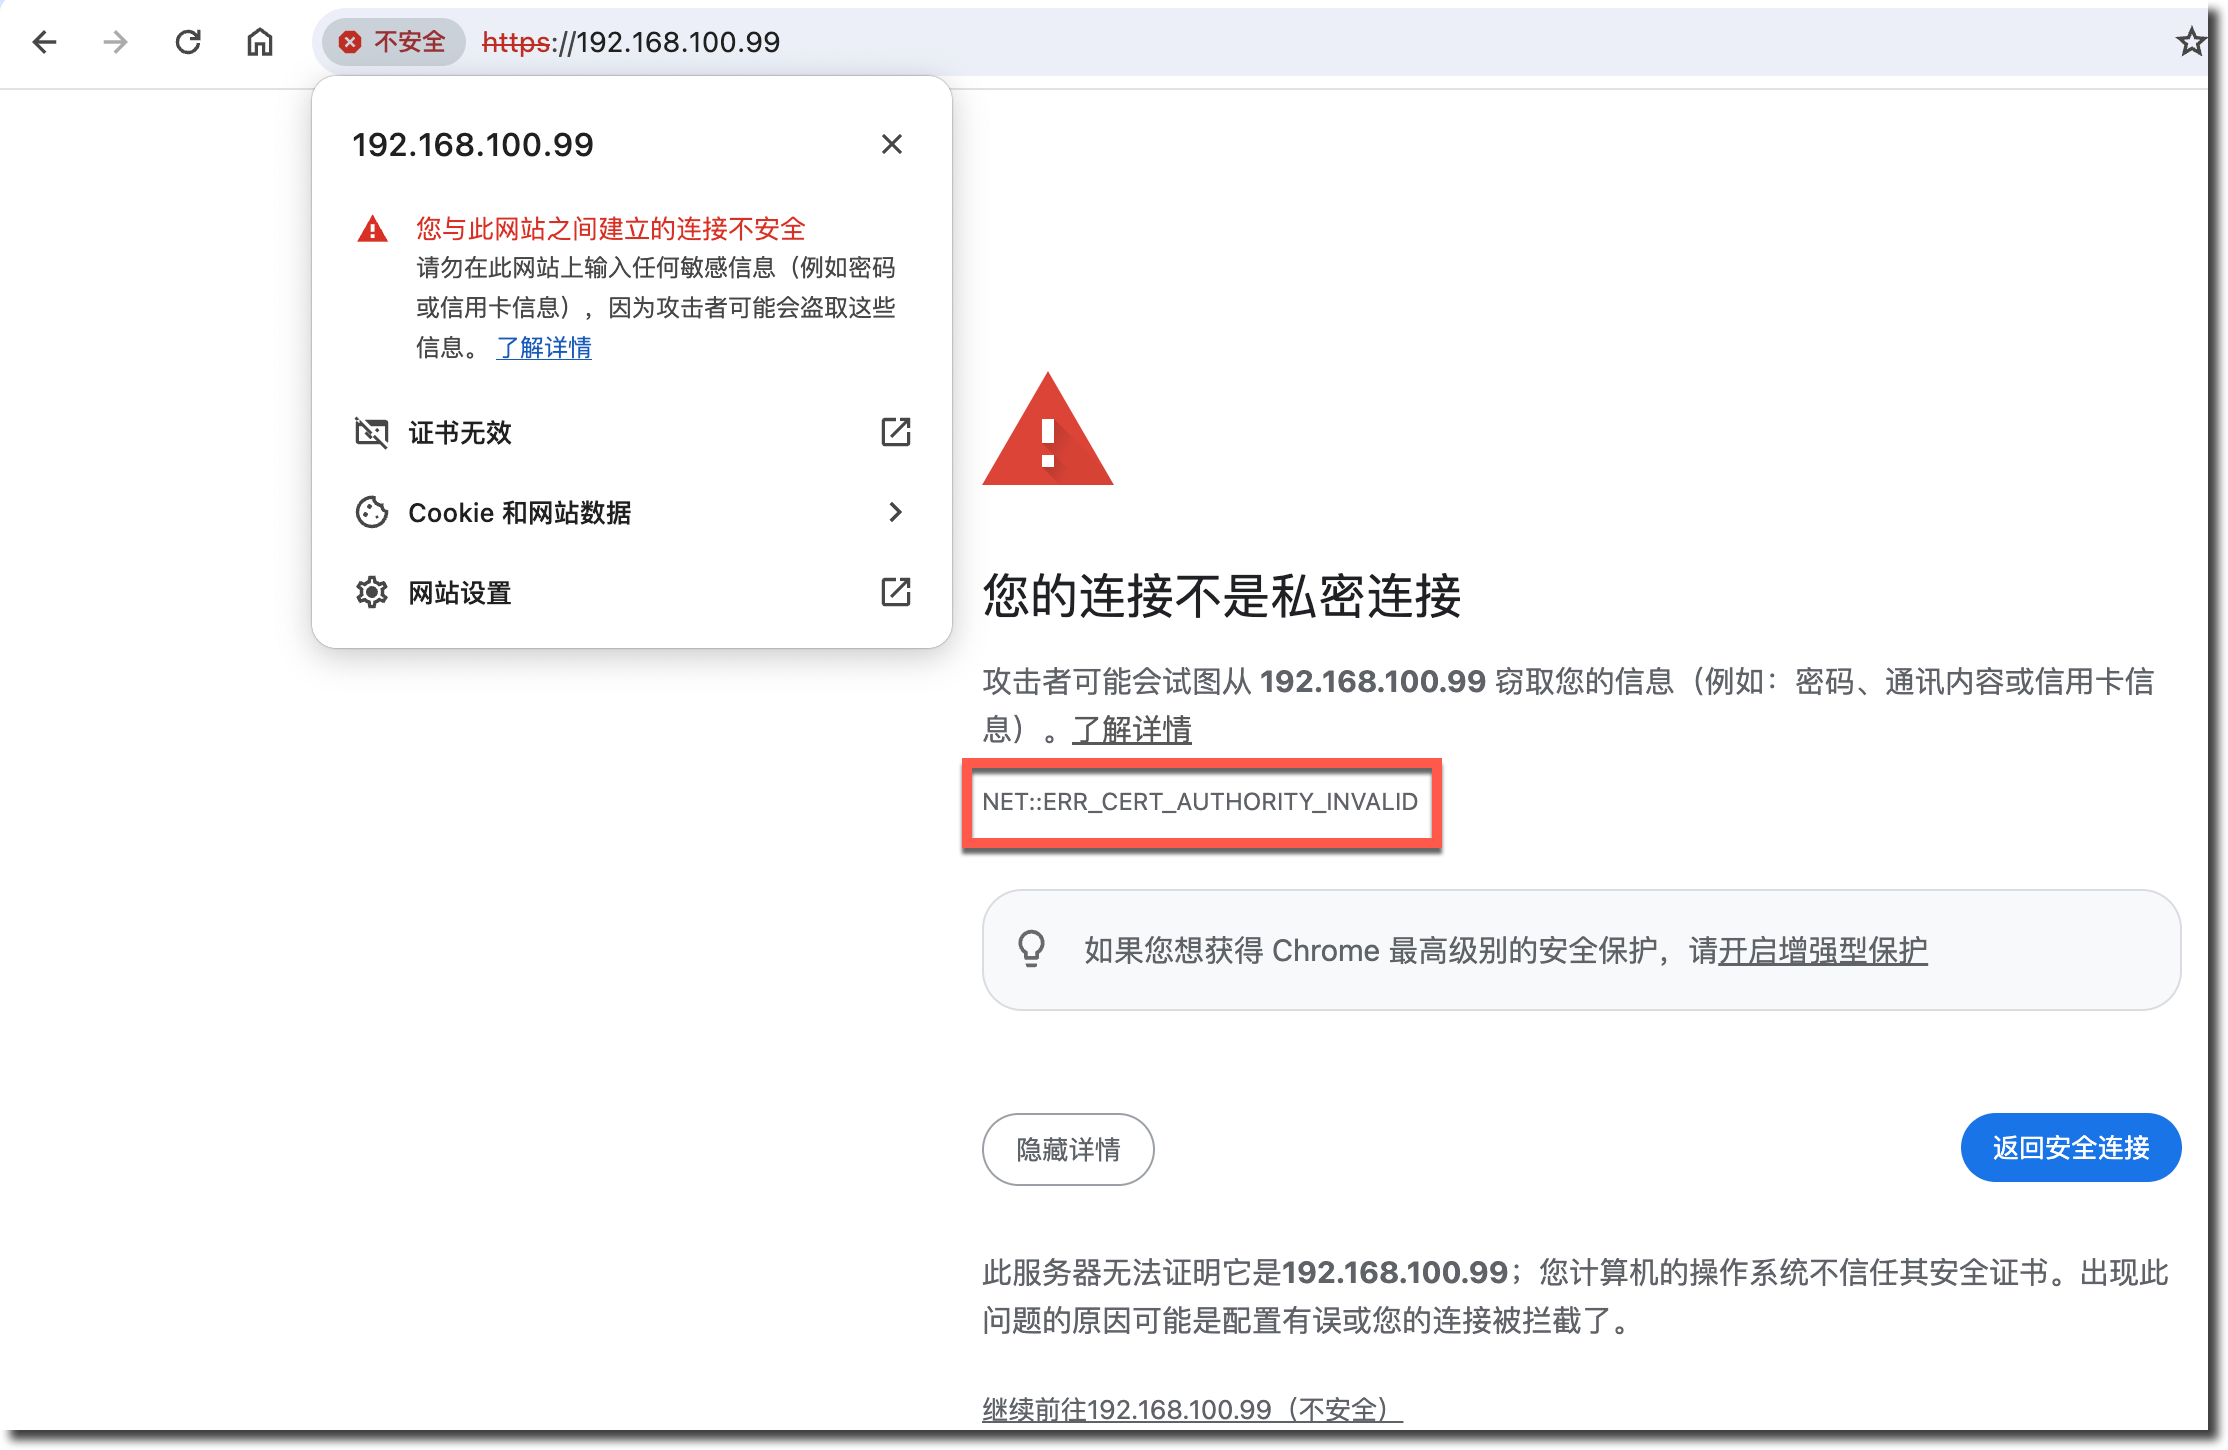Click the NET::ERR_CERT_AUTHORITY_INVALID error code
The image size is (2228, 1450).
[x=1200, y=802]
